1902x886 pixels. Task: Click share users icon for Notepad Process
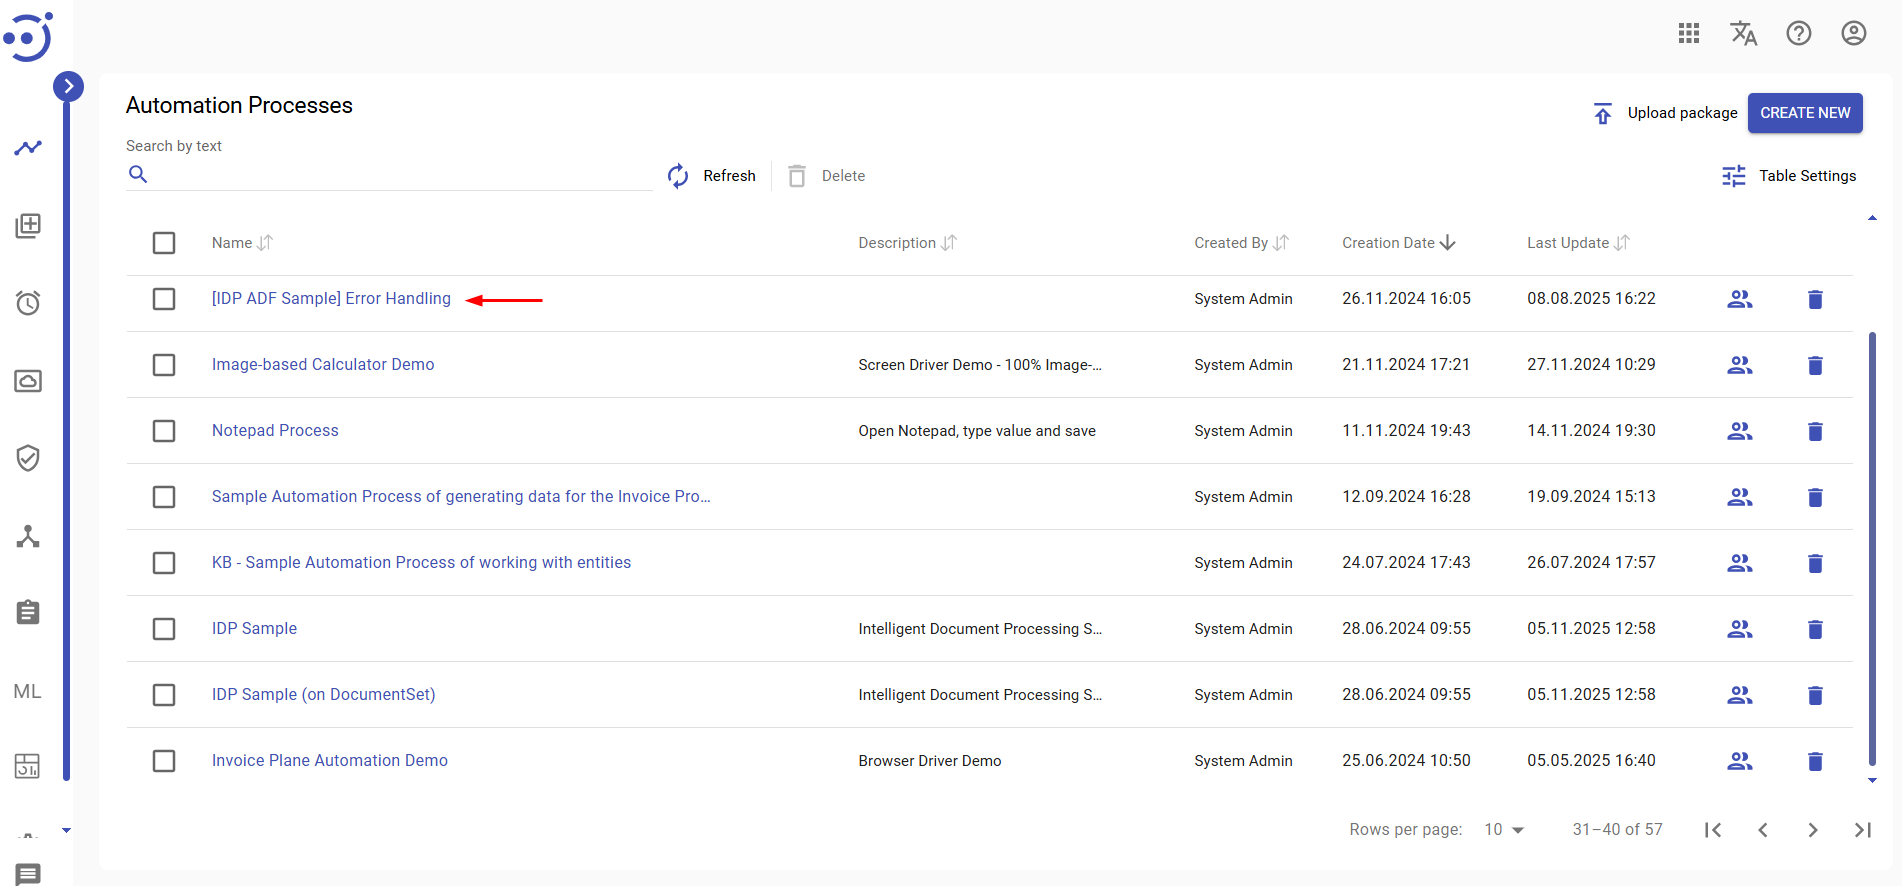point(1740,431)
